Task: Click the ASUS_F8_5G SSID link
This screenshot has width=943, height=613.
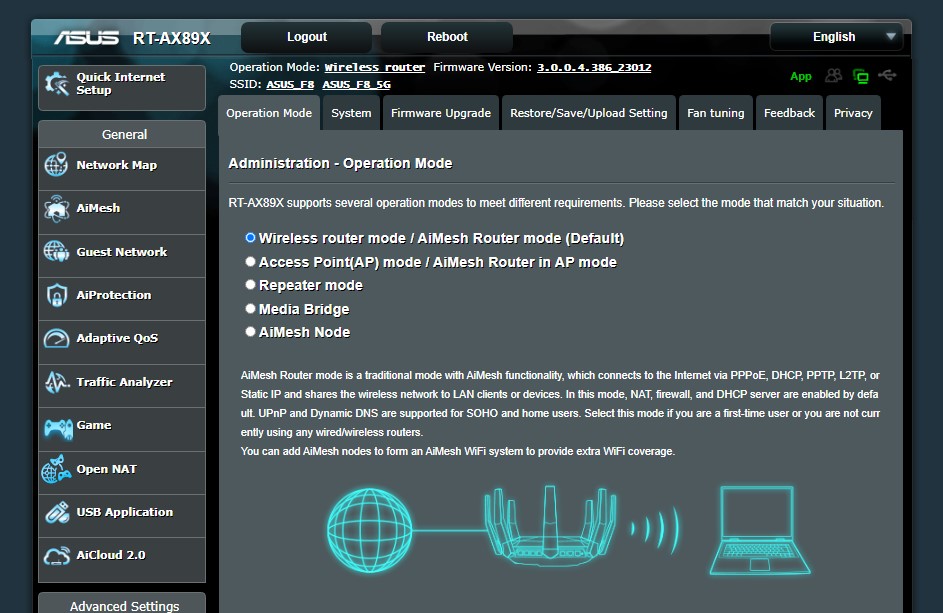Action: pyautogui.click(x=357, y=84)
